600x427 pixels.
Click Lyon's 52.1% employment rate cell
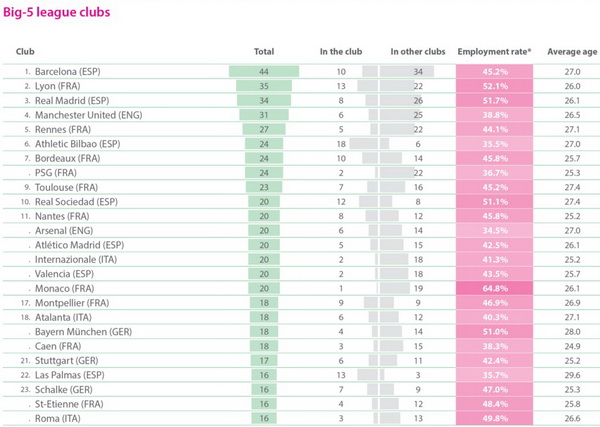point(494,86)
